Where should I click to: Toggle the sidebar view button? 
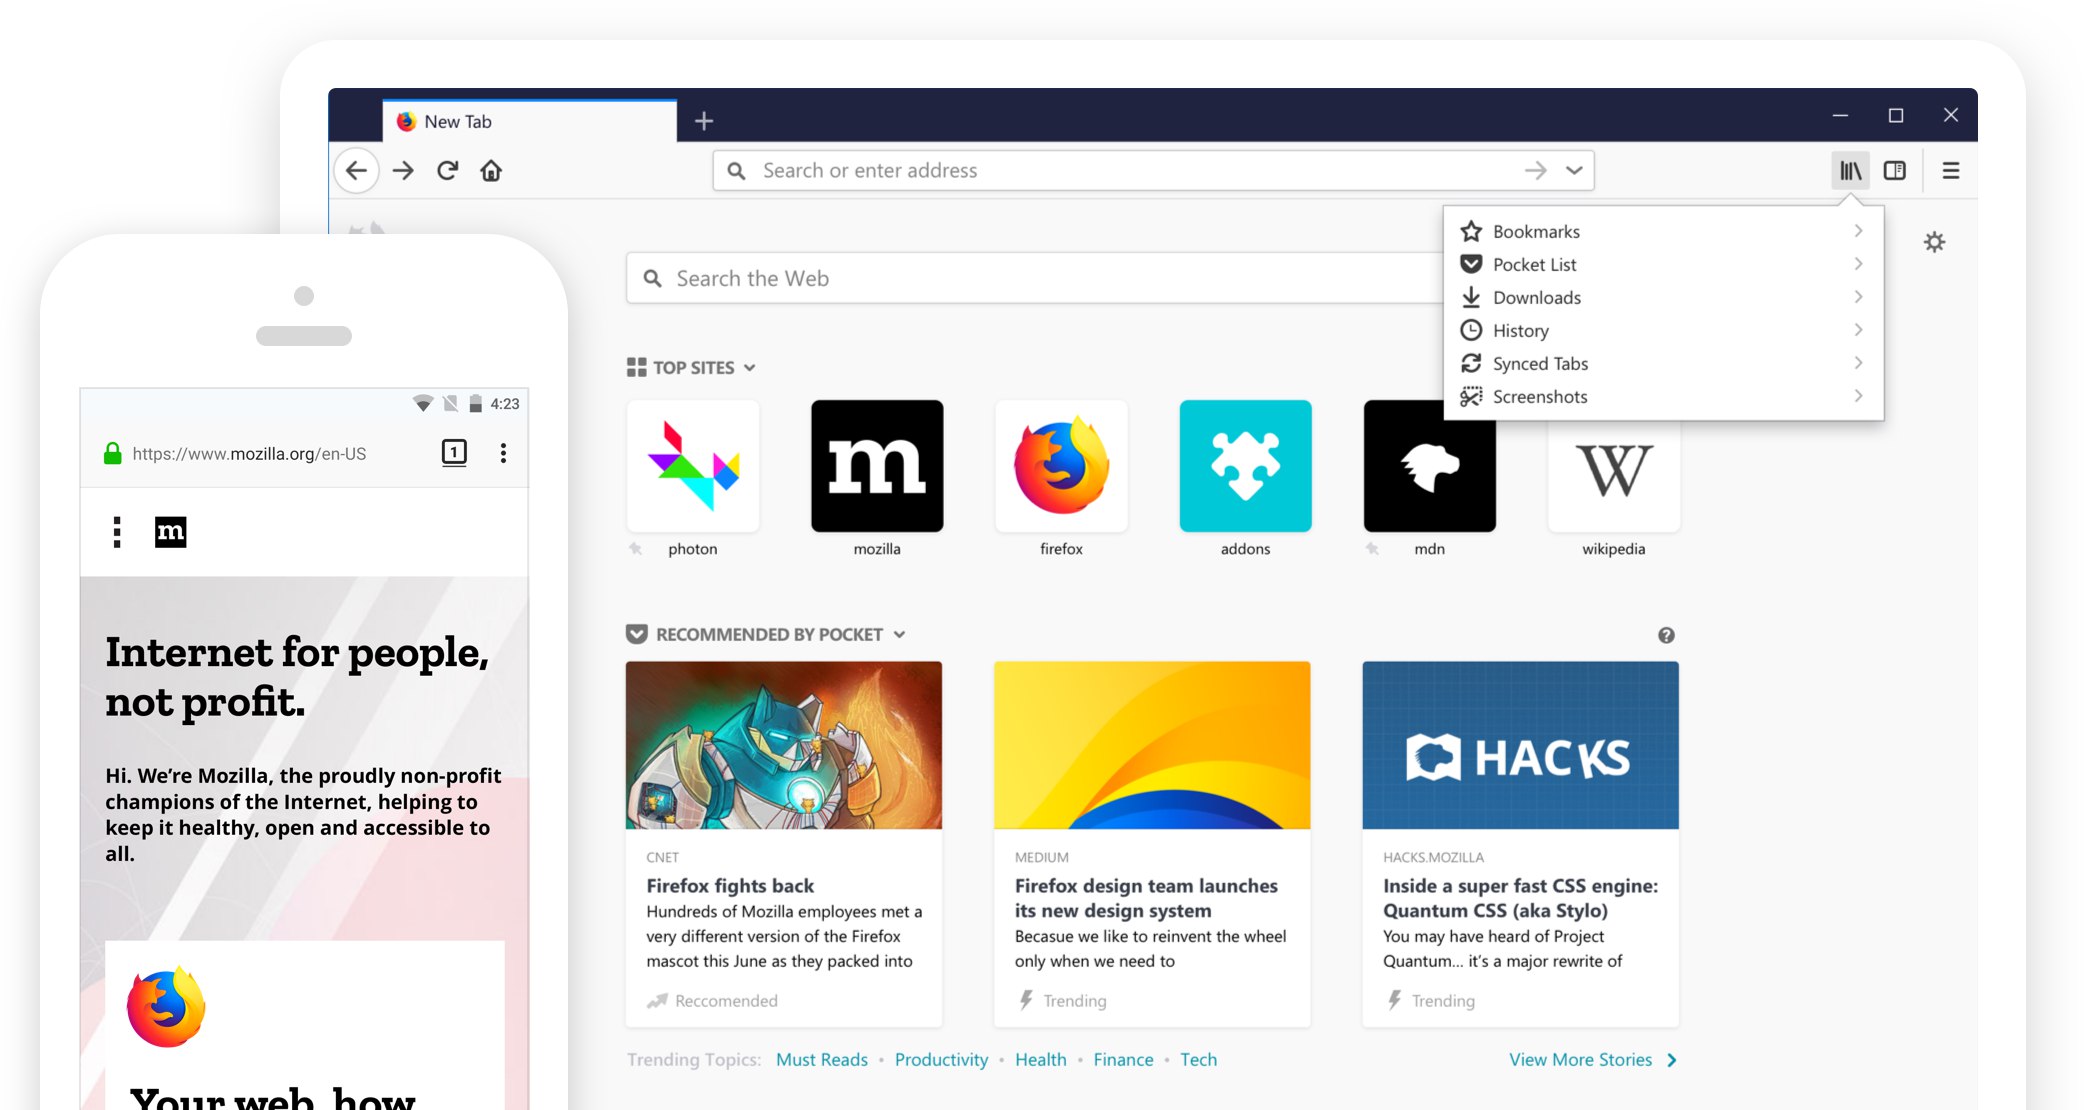[x=1895, y=171]
